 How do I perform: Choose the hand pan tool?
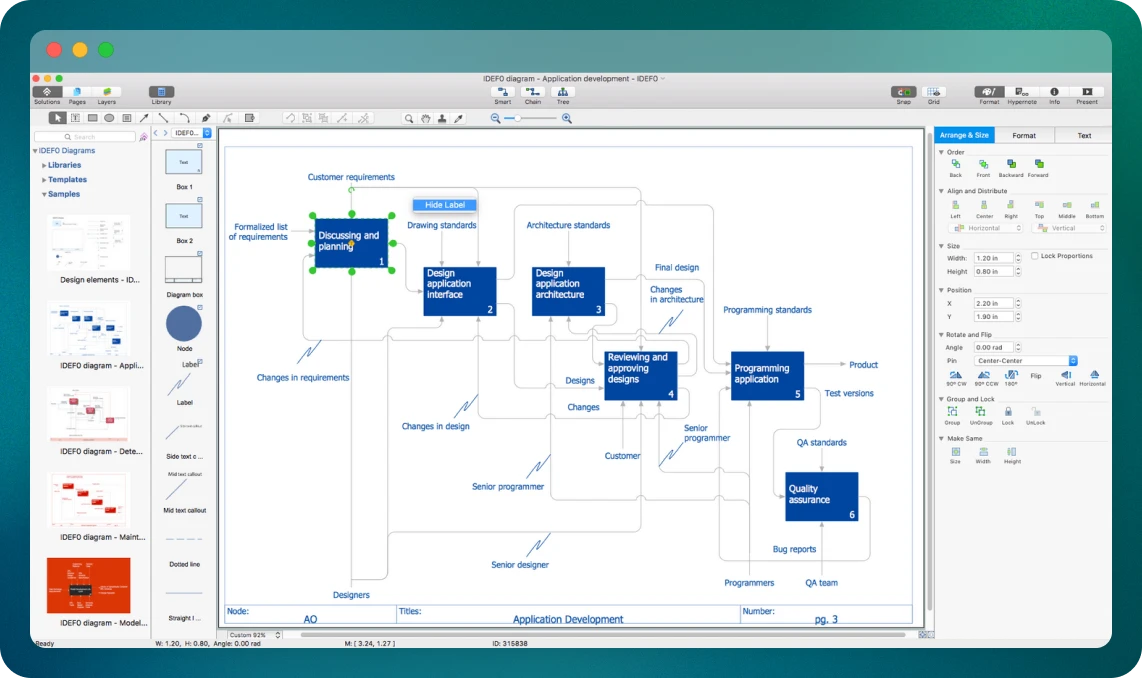point(426,118)
